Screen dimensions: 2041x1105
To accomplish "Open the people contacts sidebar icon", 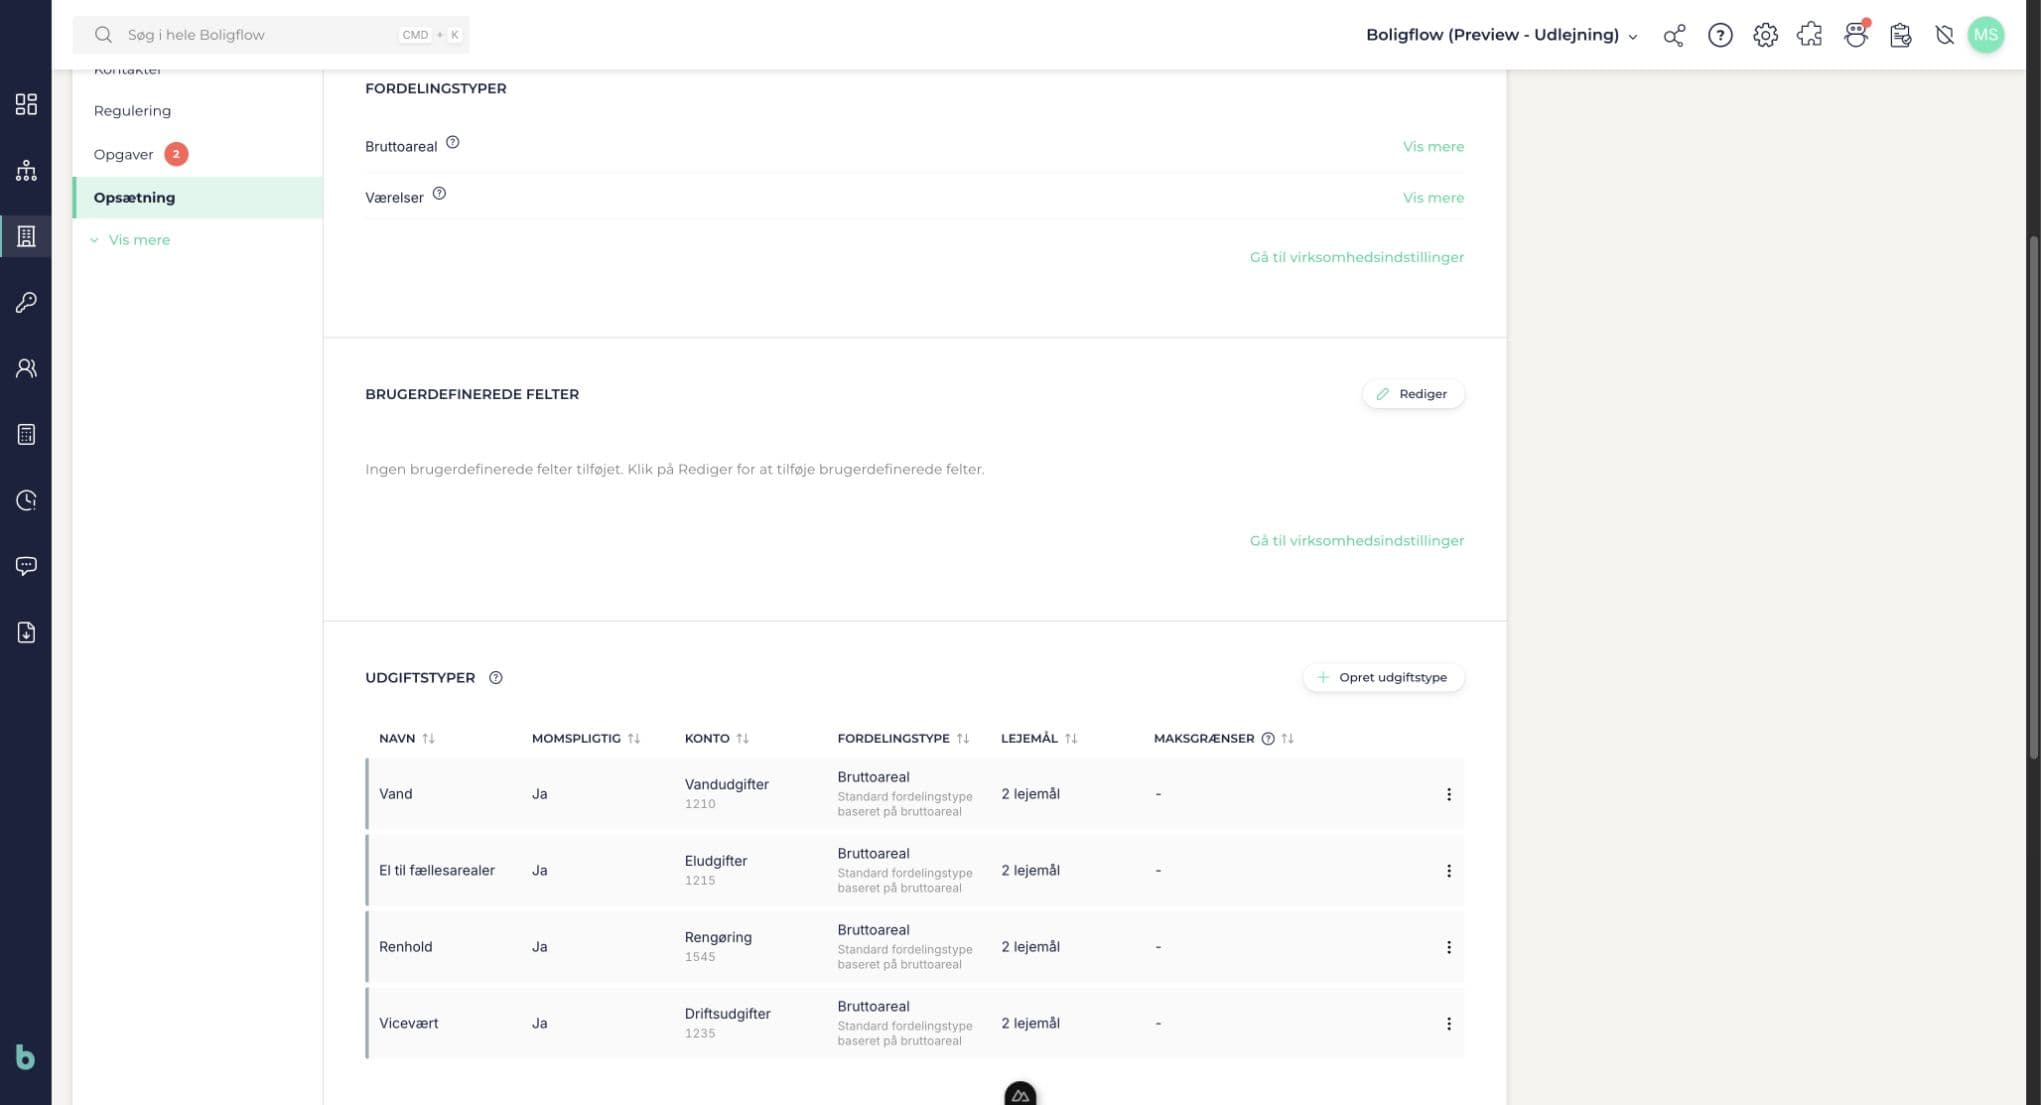I will 26,368.
